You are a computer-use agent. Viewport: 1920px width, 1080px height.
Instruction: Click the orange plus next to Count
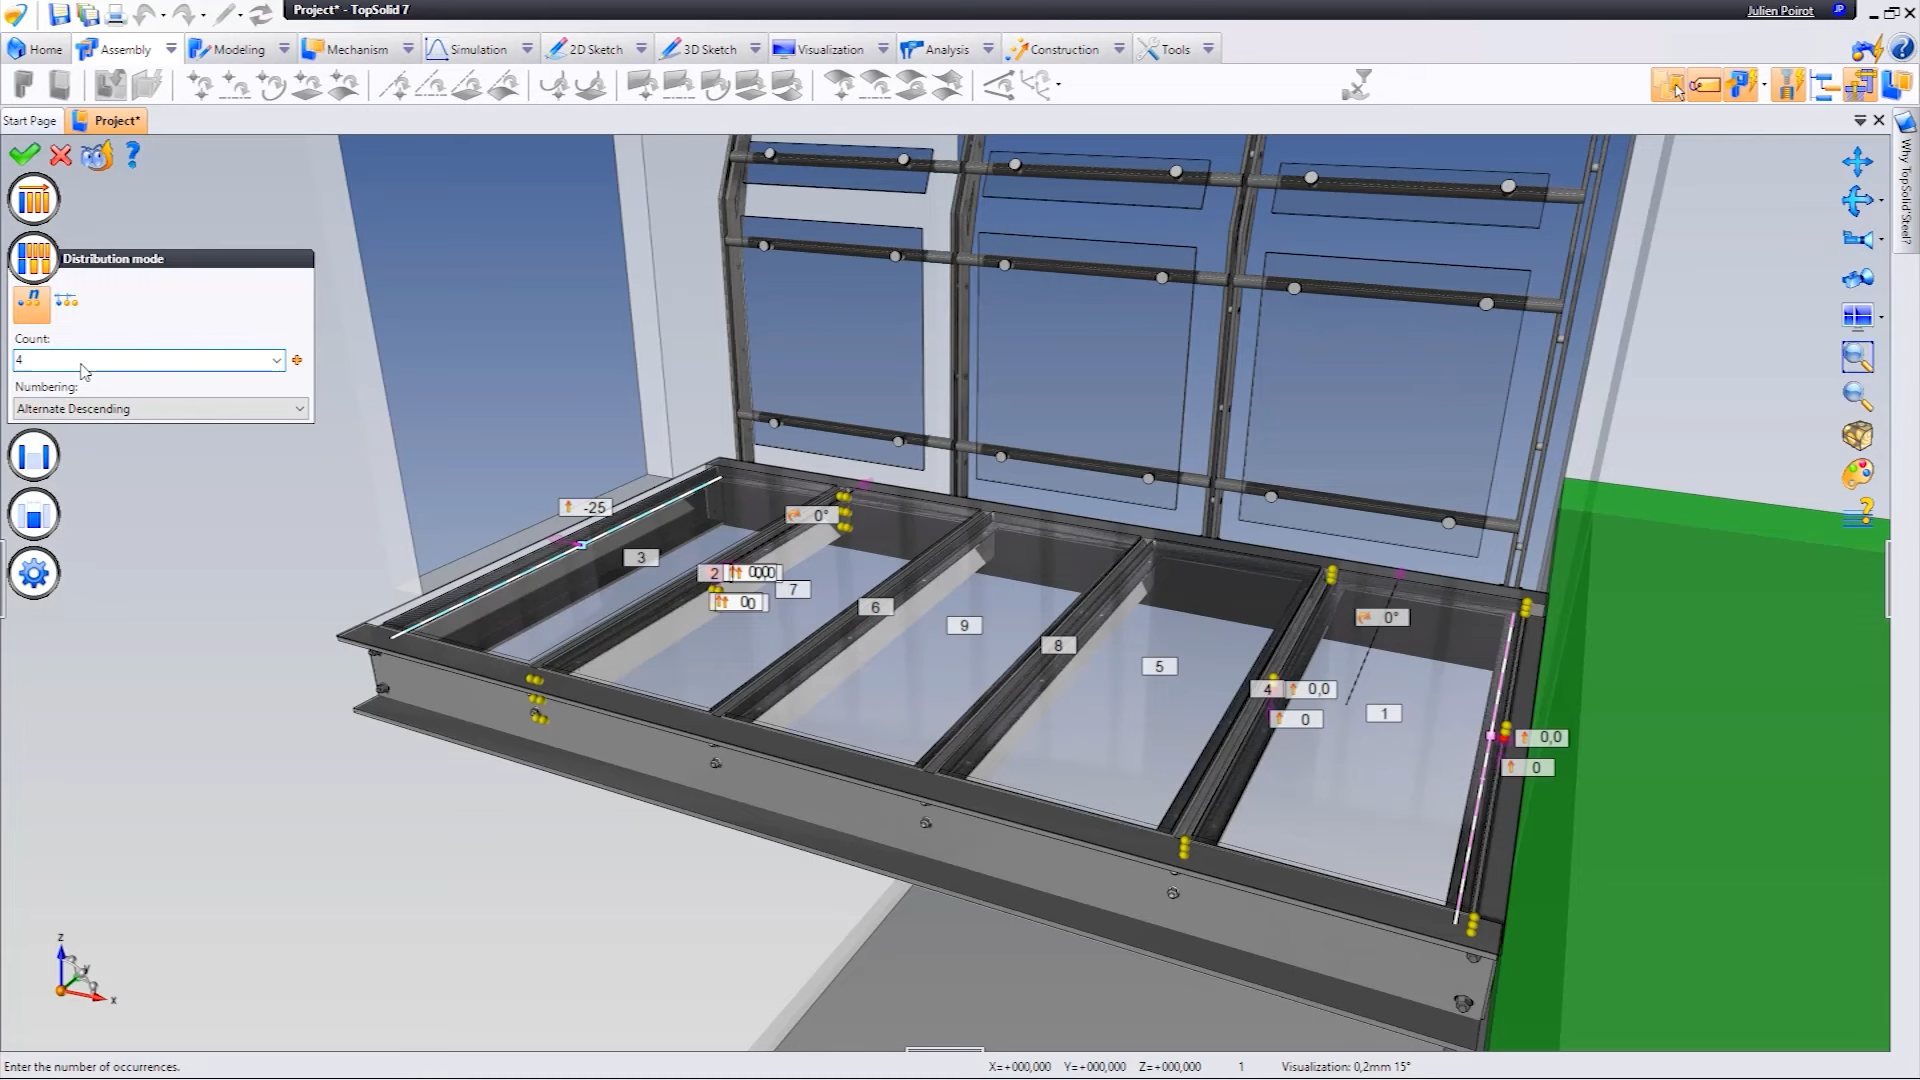297,360
